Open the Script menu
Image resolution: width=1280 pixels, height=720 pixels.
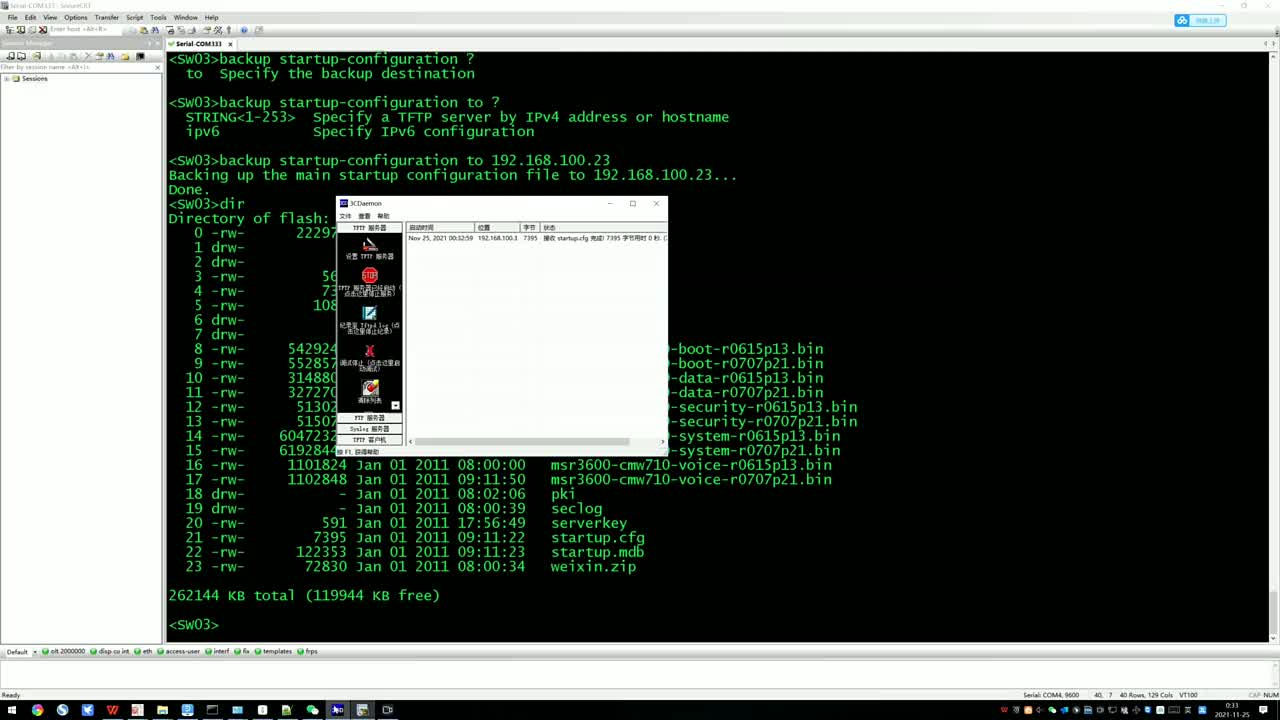click(134, 17)
